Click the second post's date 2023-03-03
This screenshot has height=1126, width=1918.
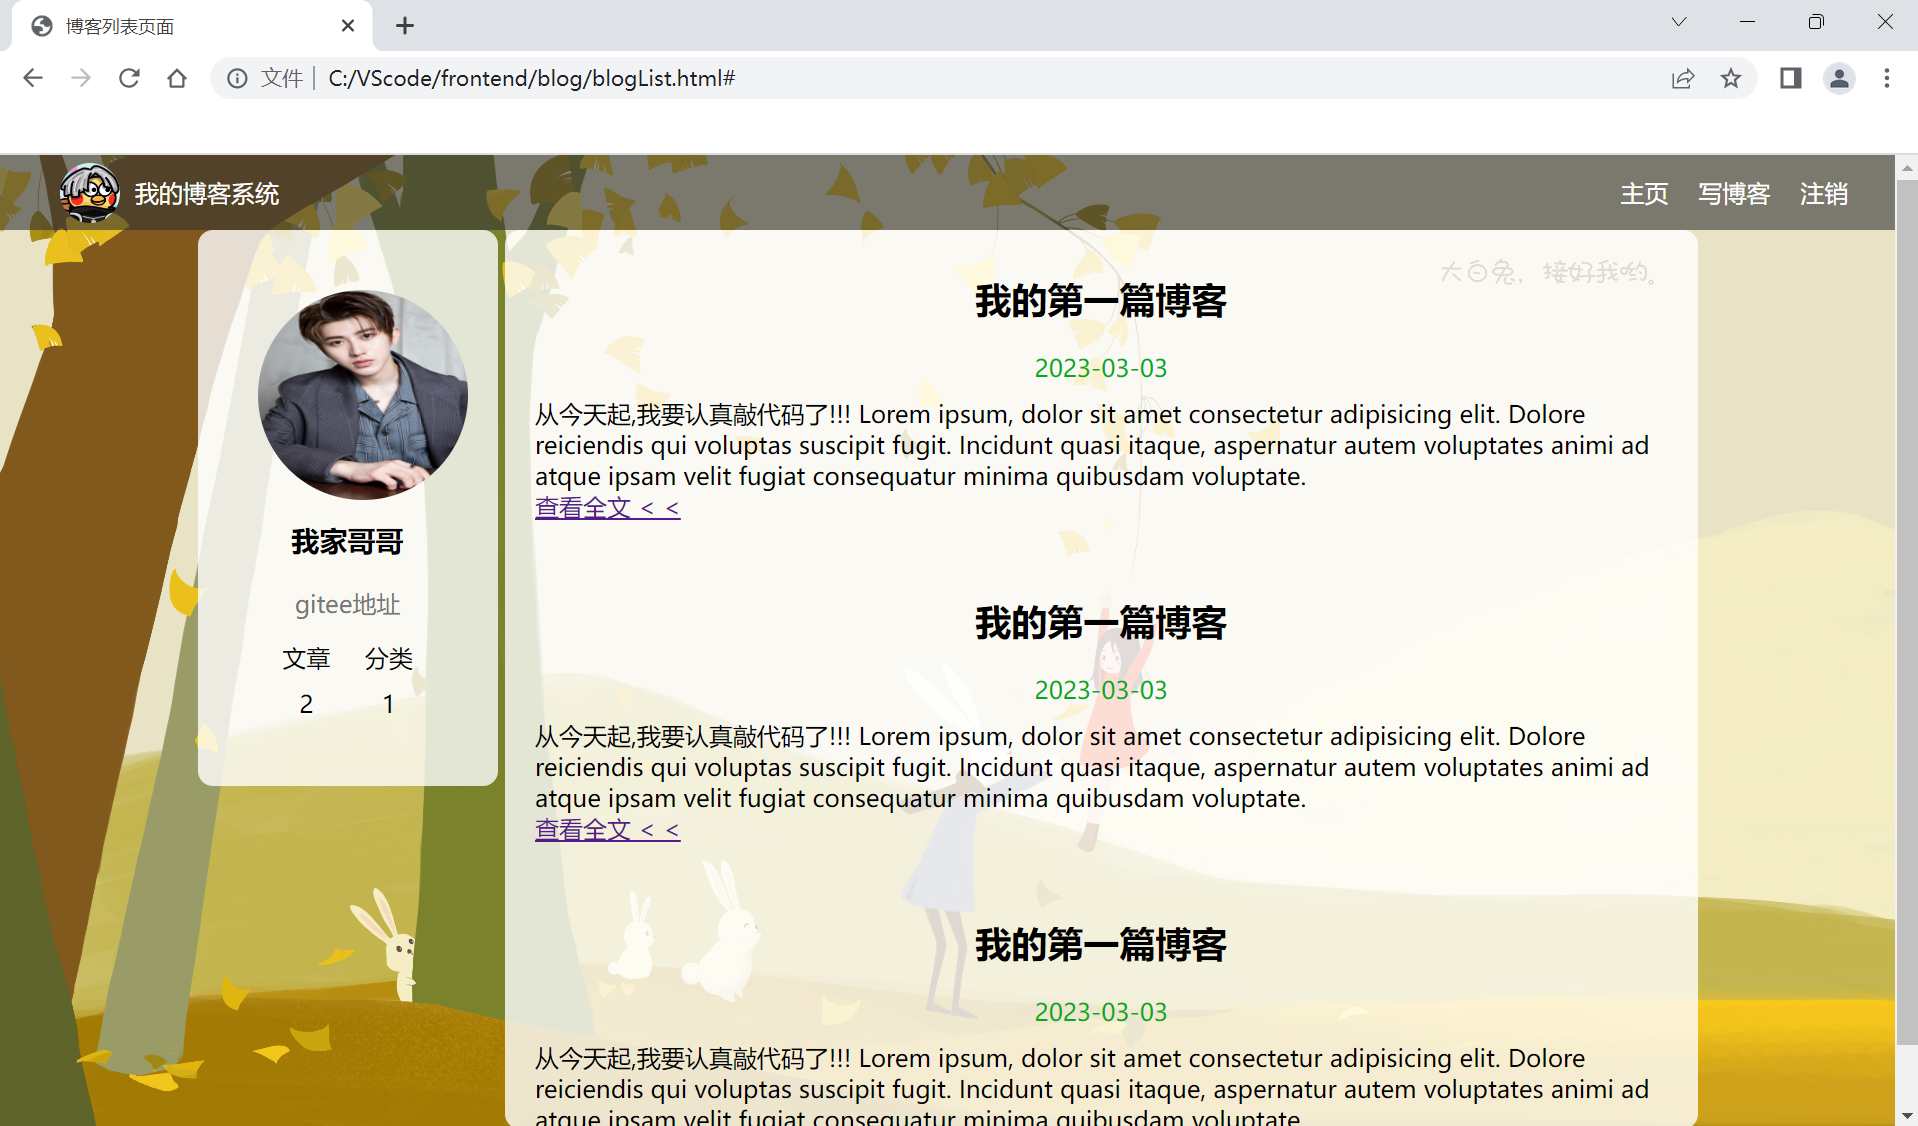[1101, 690]
